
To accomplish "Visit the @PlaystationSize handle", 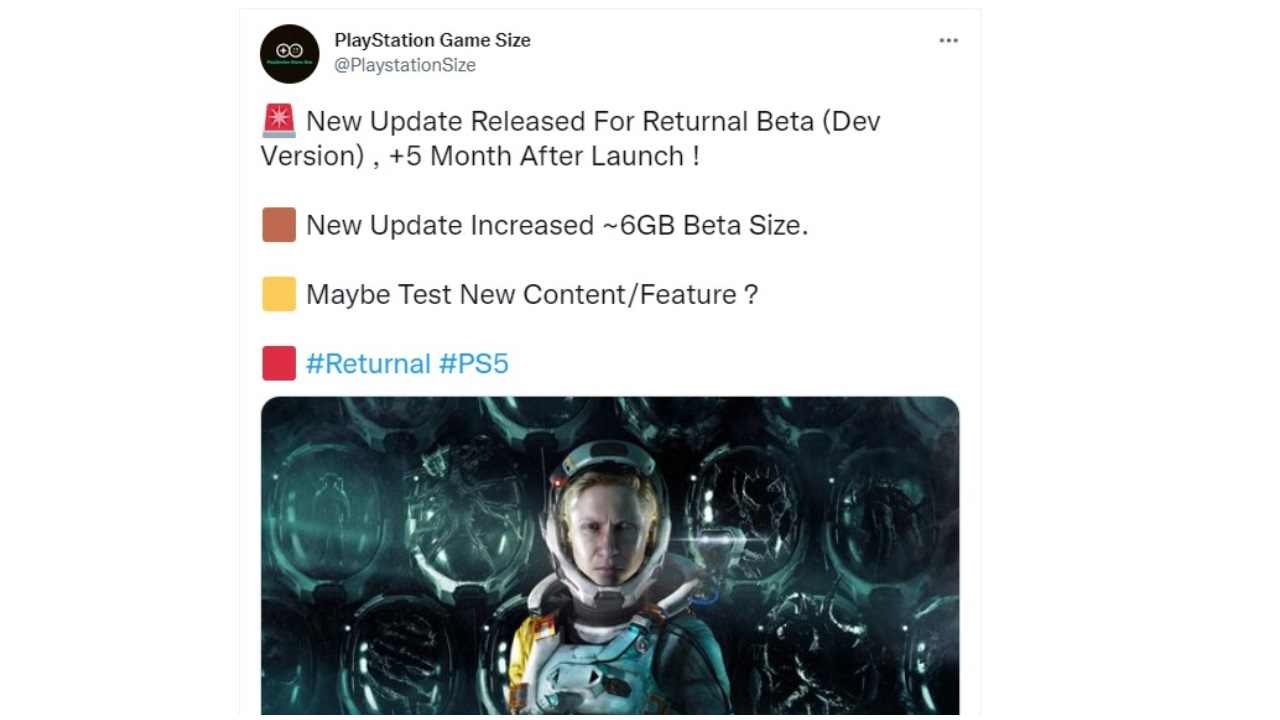I will pyautogui.click(x=405, y=65).
